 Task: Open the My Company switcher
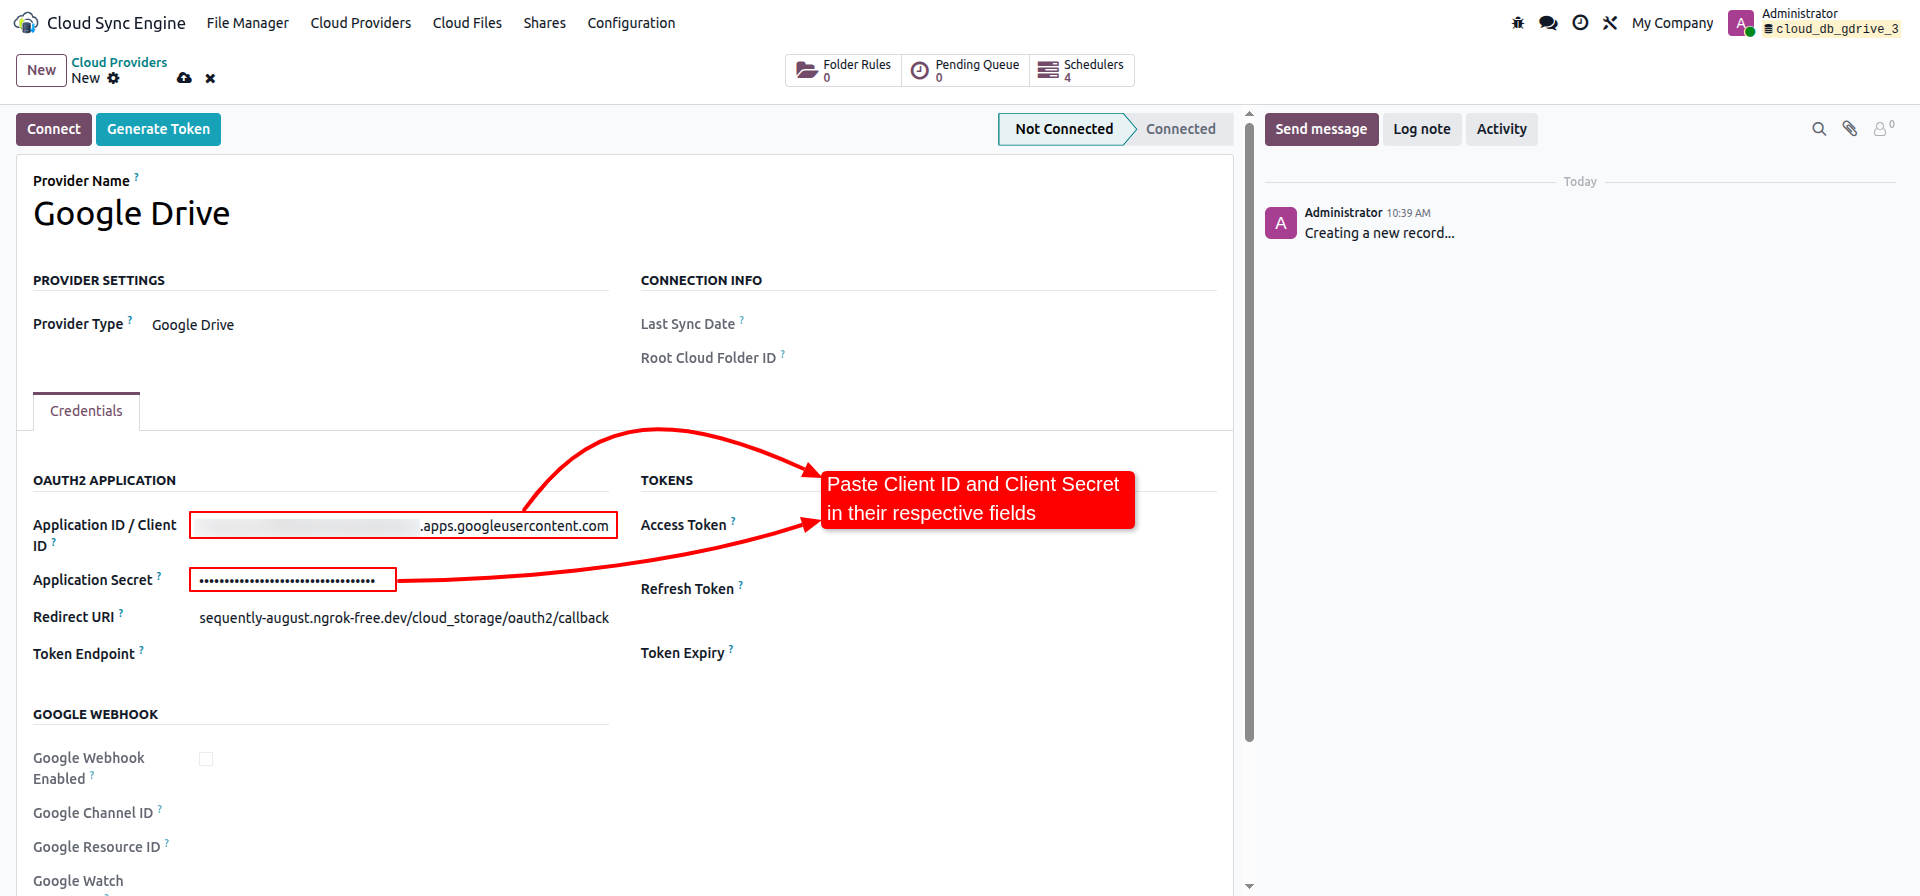pyautogui.click(x=1672, y=23)
